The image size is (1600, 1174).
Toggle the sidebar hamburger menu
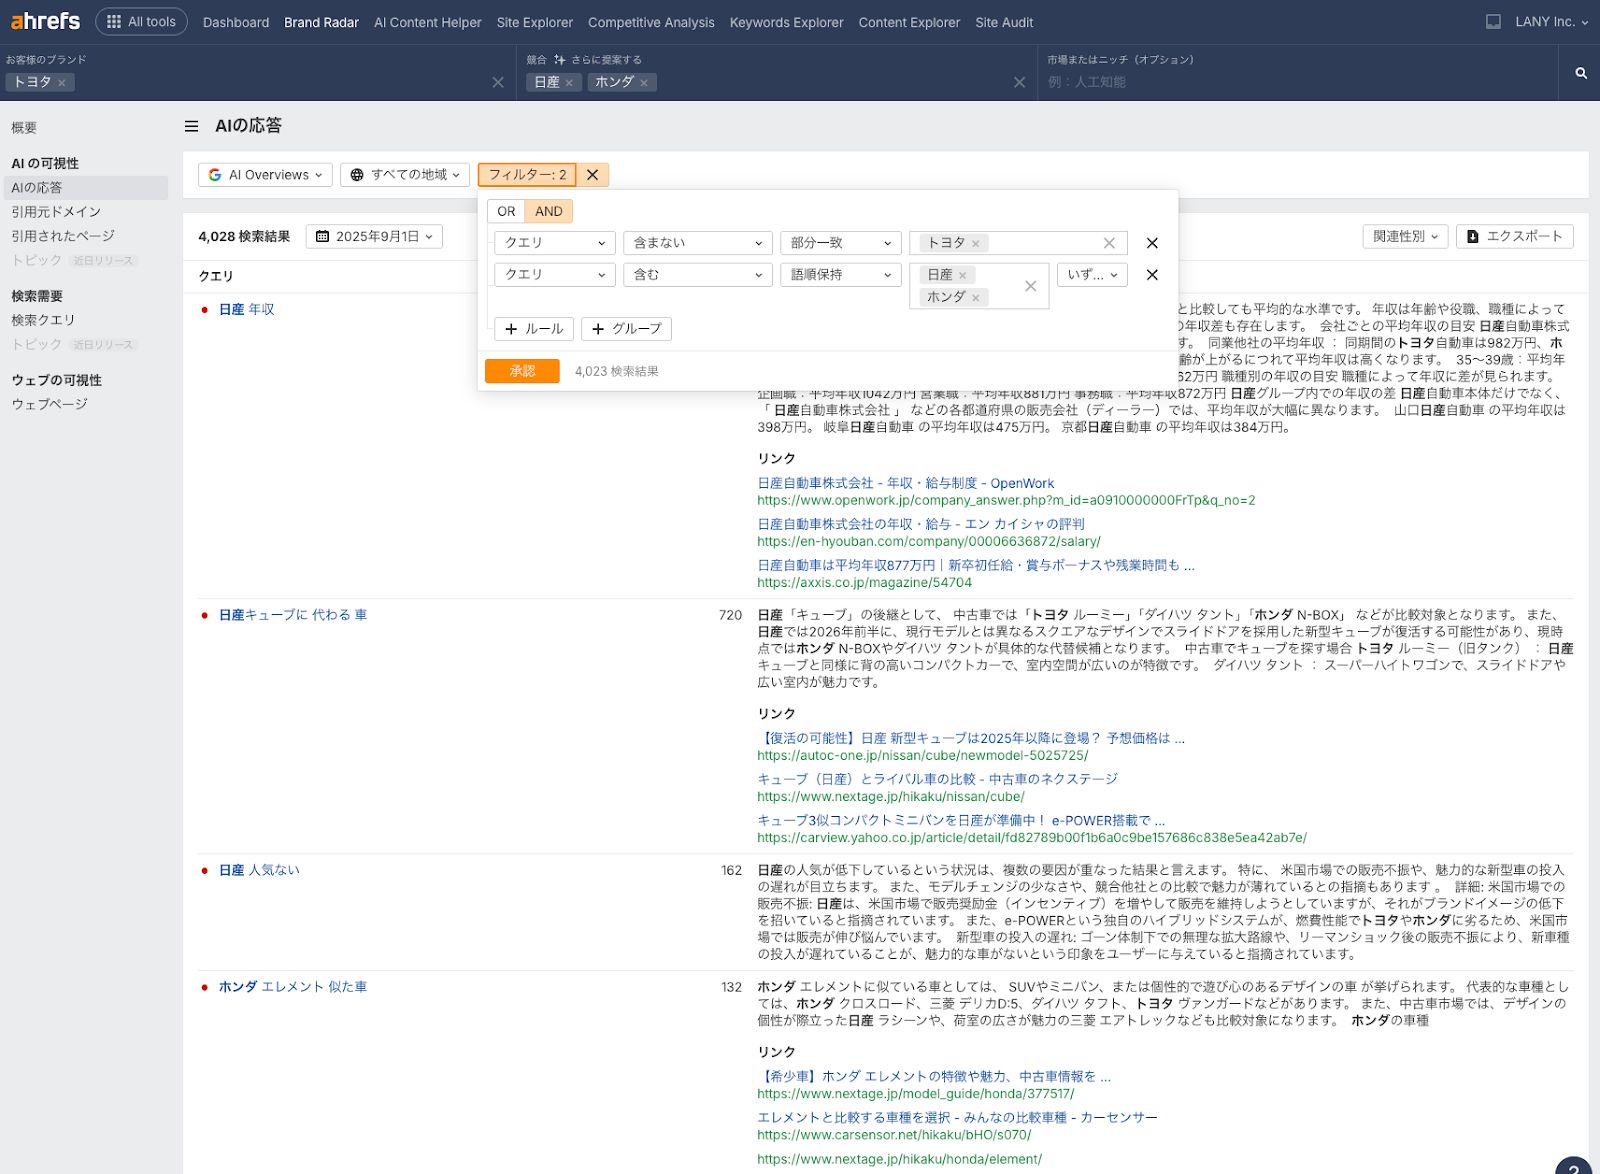(x=191, y=126)
